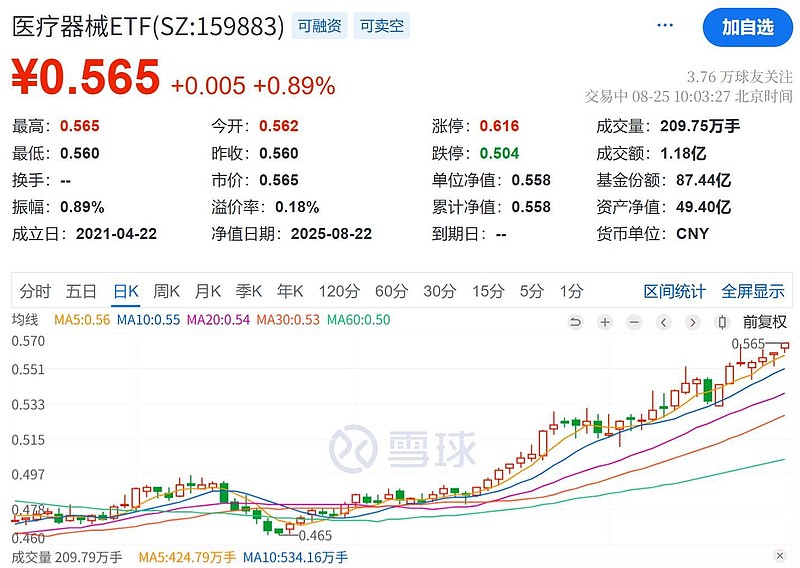Click the 成立日 2021-04-22 date
Viewport: 800px width, 568px height.
(x=116, y=234)
